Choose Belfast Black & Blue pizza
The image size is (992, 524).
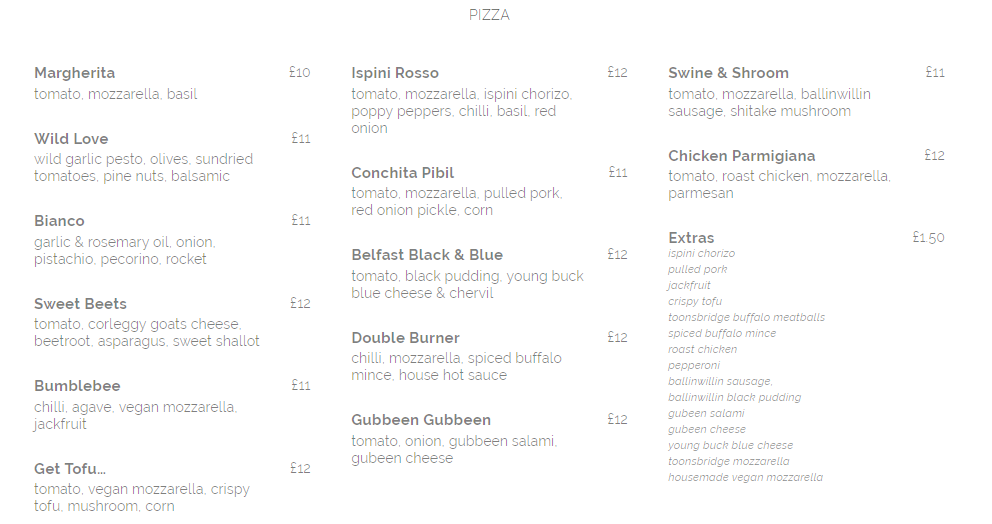(427, 255)
